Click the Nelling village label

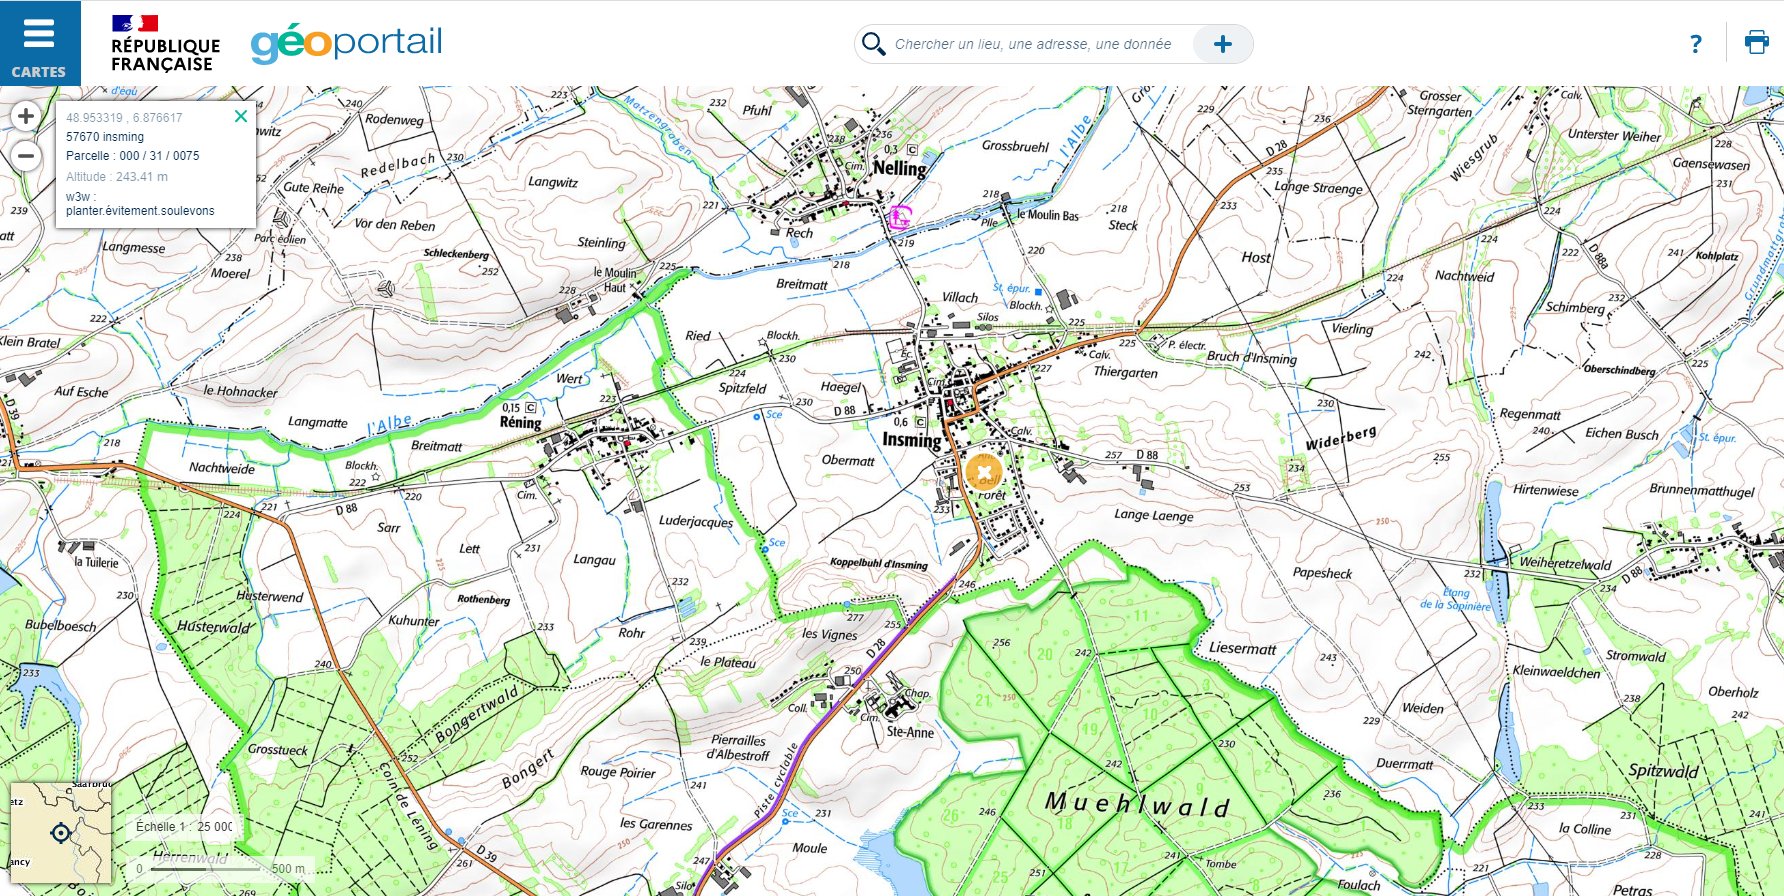(x=899, y=168)
